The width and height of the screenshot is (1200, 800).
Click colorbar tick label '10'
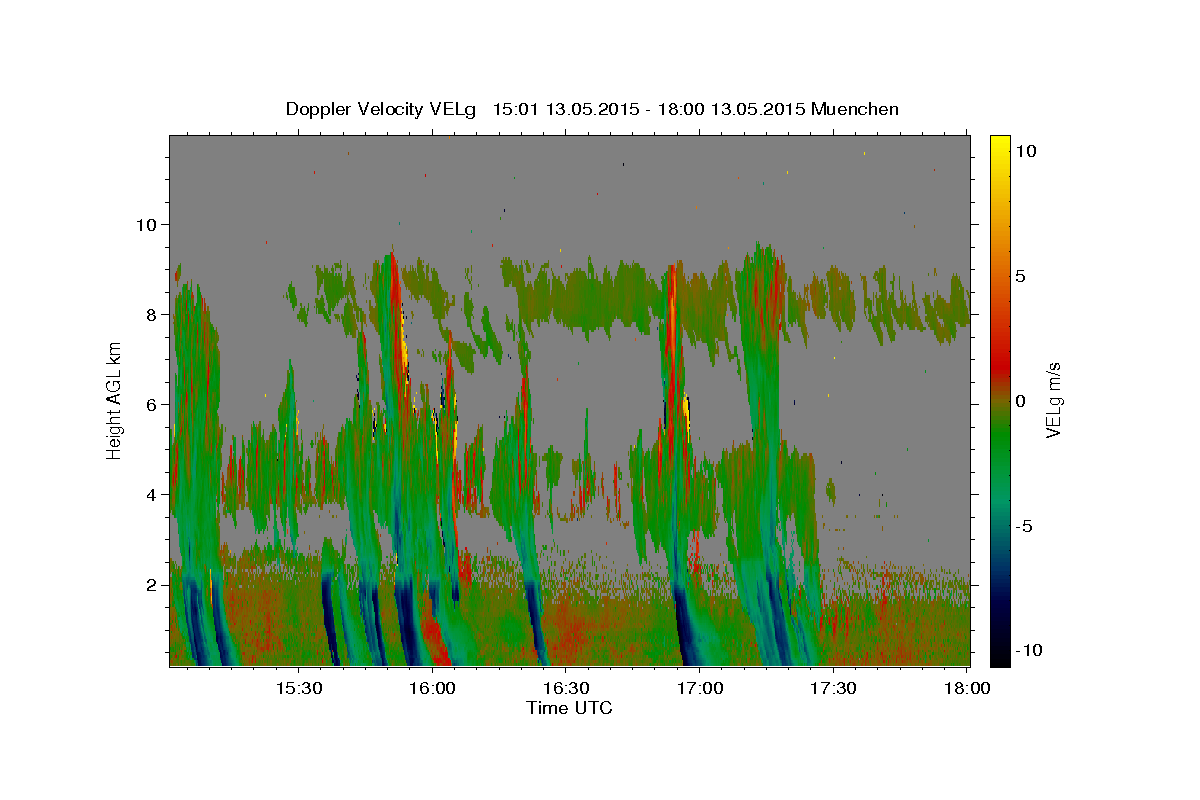coord(1025,151)
